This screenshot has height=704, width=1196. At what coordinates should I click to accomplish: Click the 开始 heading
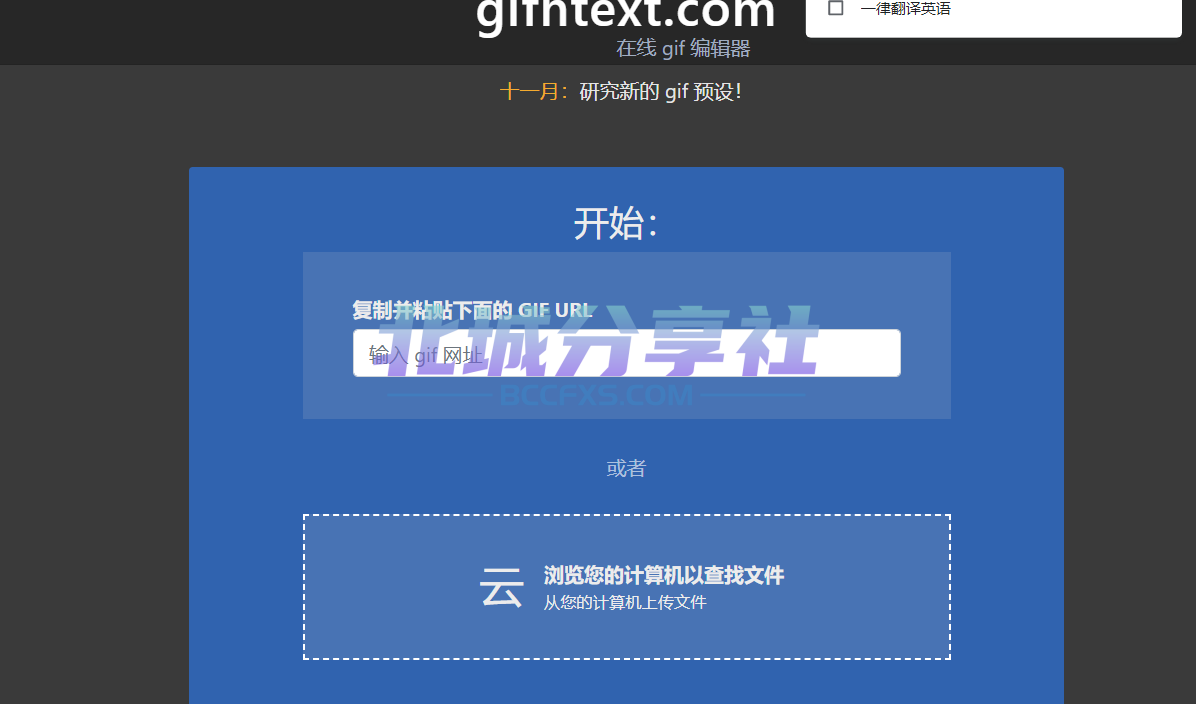(616, 224)
